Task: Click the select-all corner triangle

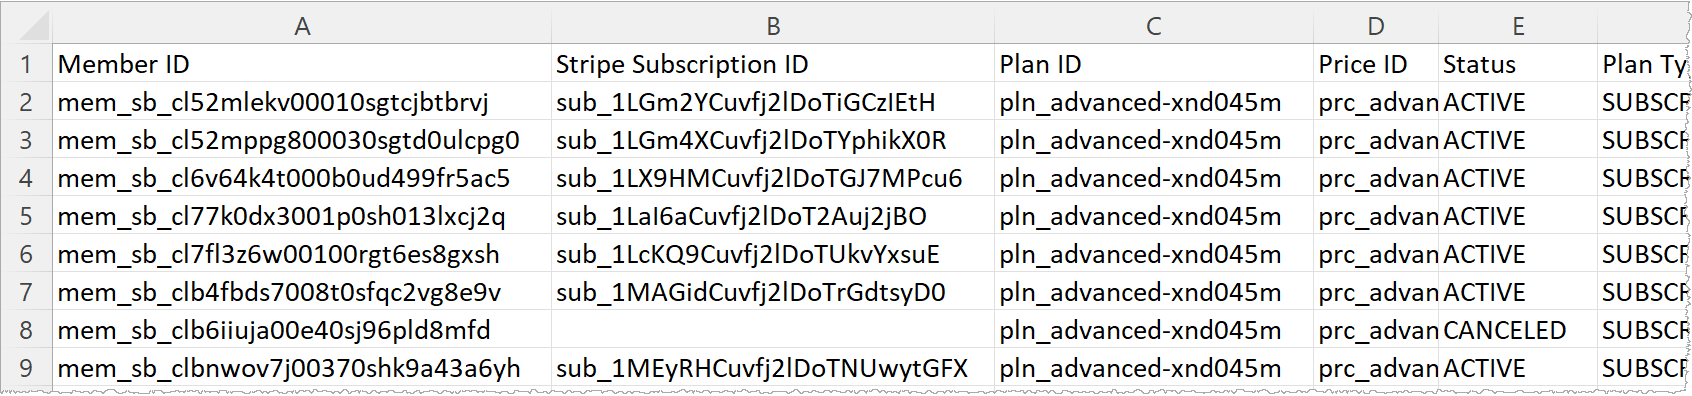Action: [27, 26]
